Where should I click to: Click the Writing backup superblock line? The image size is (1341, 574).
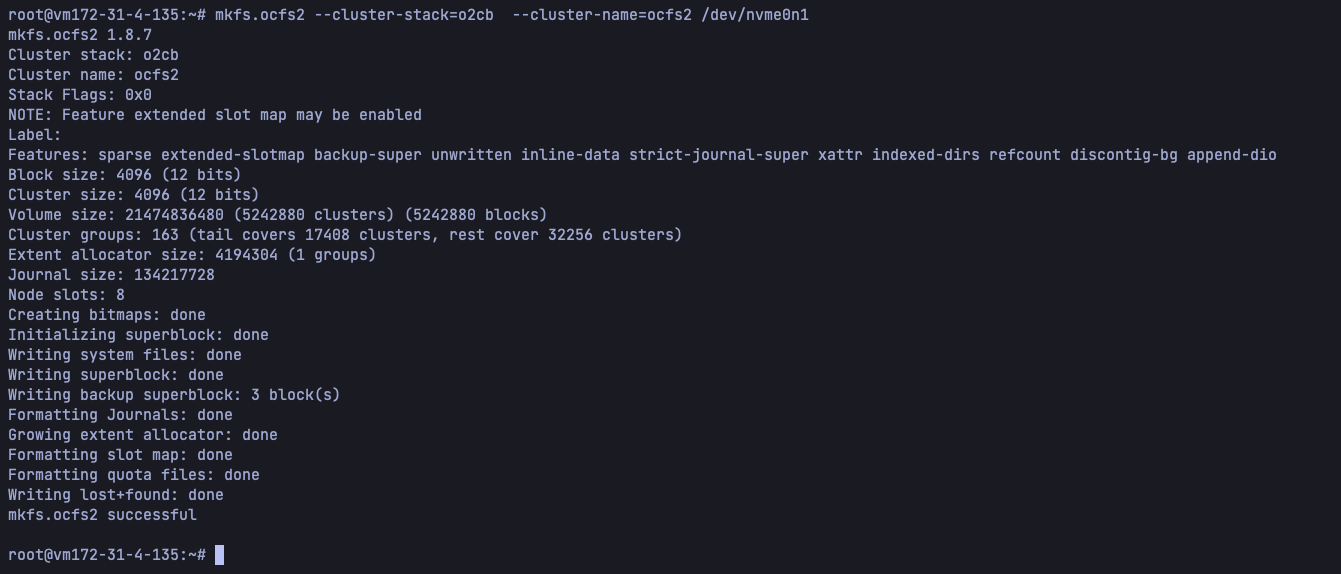[174, 395]
